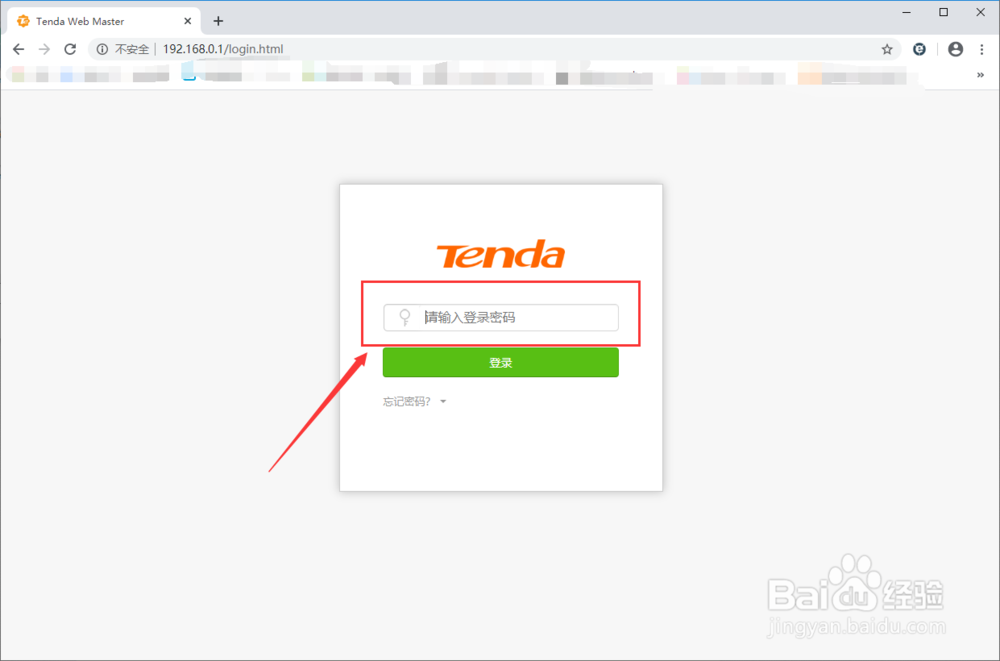1000x661 pixels.
Task: Bookmark this page with the star icon
Action: tap(887, 49)
